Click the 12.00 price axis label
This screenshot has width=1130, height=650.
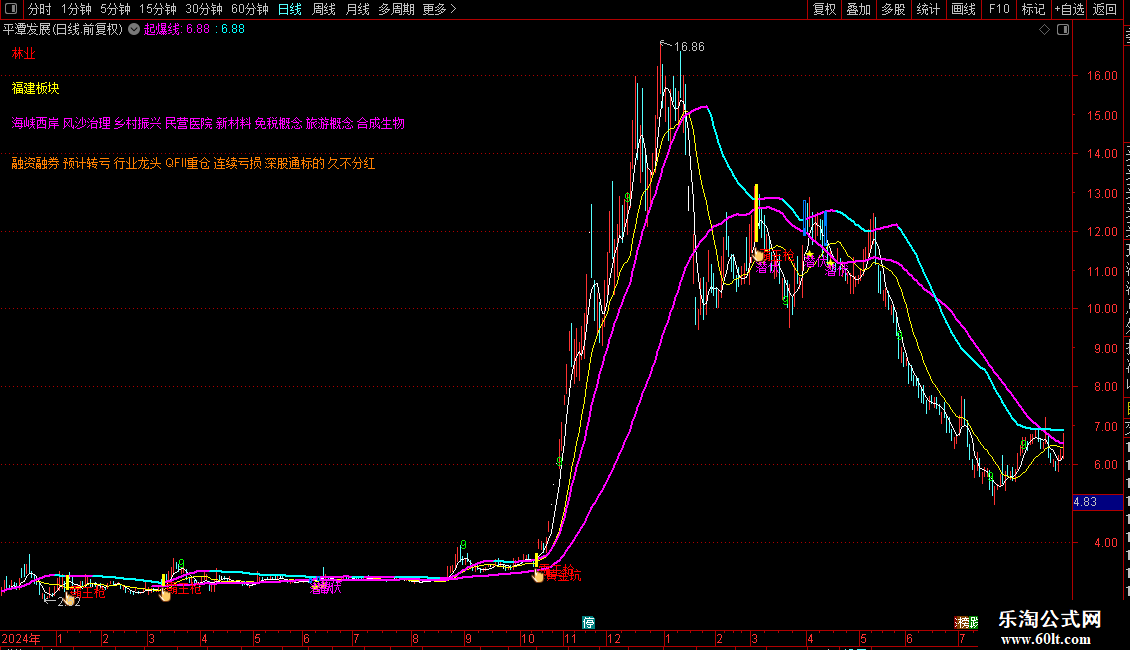pos(1103,232)
